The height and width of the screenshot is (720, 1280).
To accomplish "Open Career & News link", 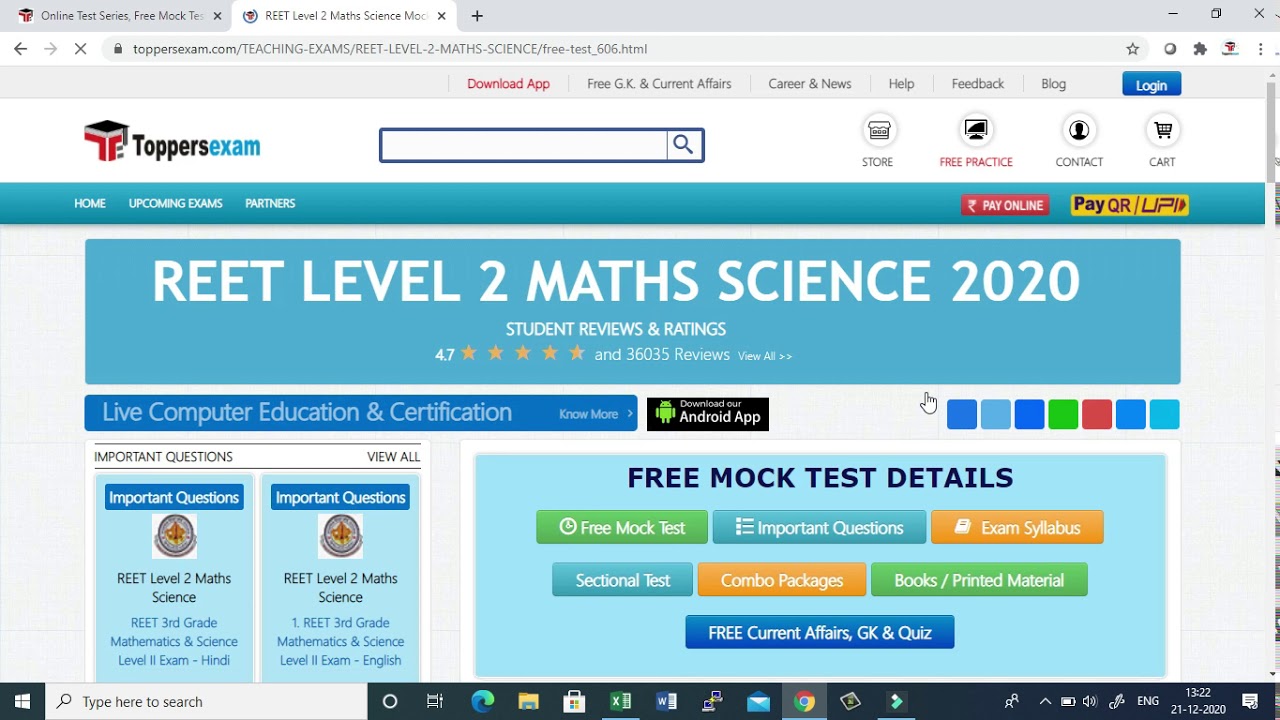I will [x=810, y=84].
